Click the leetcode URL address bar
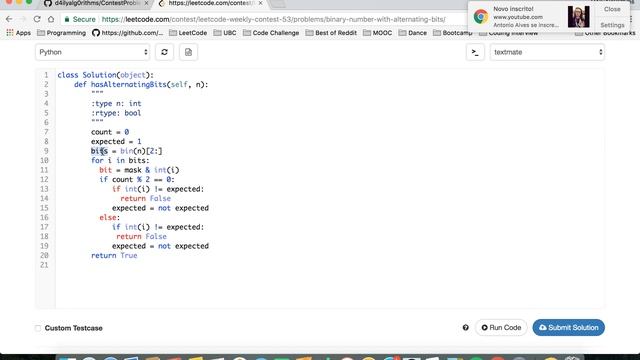This screenshot has height=360, width=640. pyautogui.click(x=273, y=19)
